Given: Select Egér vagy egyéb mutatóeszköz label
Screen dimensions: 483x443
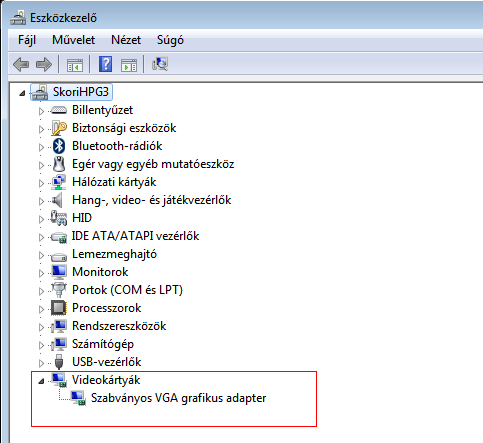Looking at the screenshot, I should (x=153, y=164).
